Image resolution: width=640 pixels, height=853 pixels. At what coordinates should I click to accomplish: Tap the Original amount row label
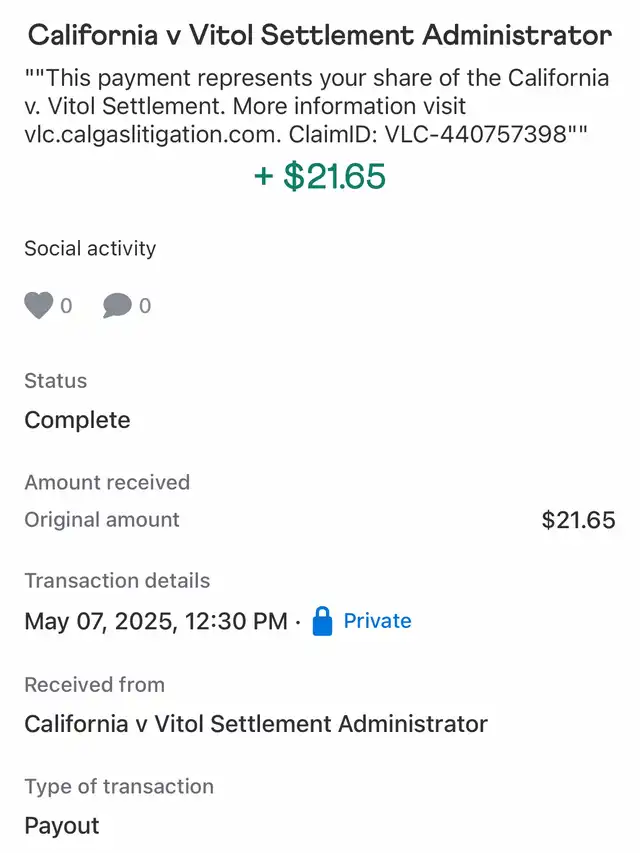[x=102, y=520]
